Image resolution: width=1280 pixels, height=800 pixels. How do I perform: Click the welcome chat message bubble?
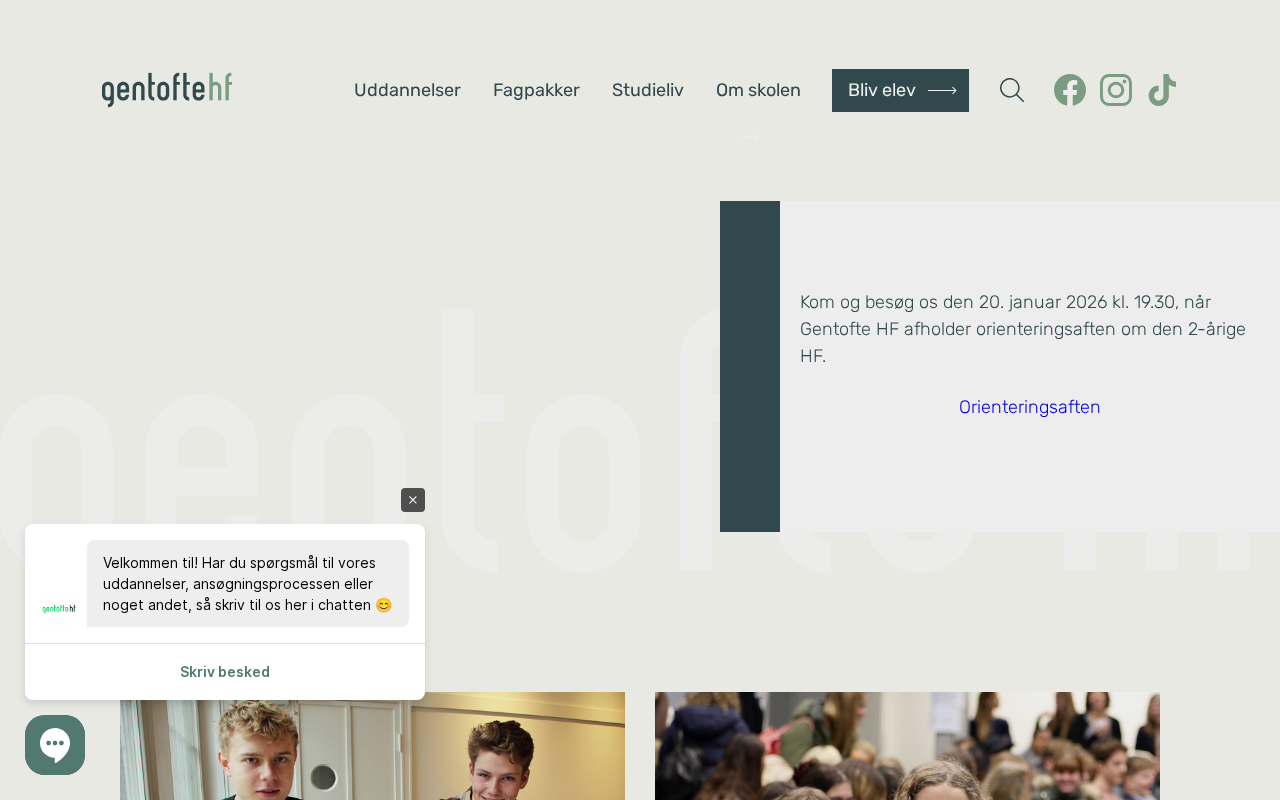tap(248, 584)
